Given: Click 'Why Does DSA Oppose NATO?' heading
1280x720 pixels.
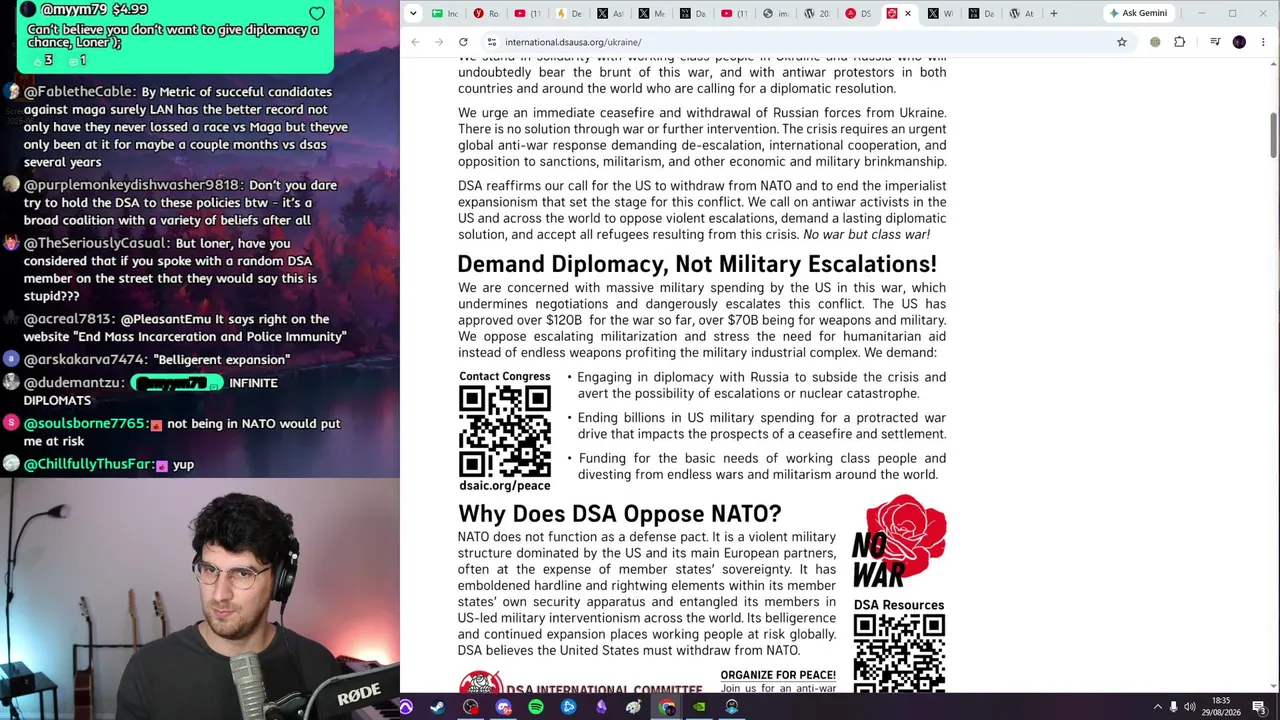Looking at the screenshot, I should pos(619,514).
